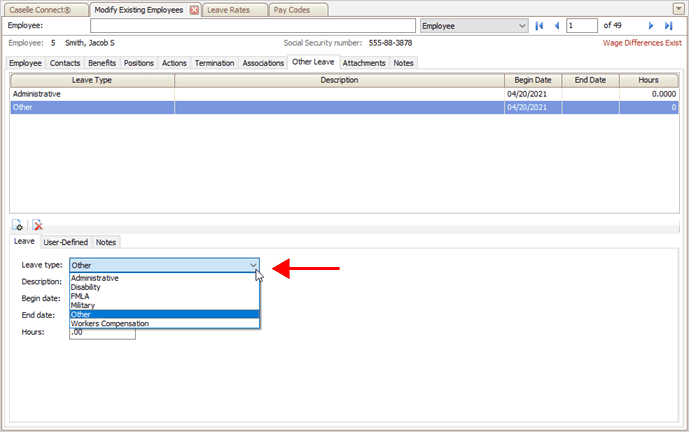Collapse the Leave type dropdown arrow

(254, 265)
